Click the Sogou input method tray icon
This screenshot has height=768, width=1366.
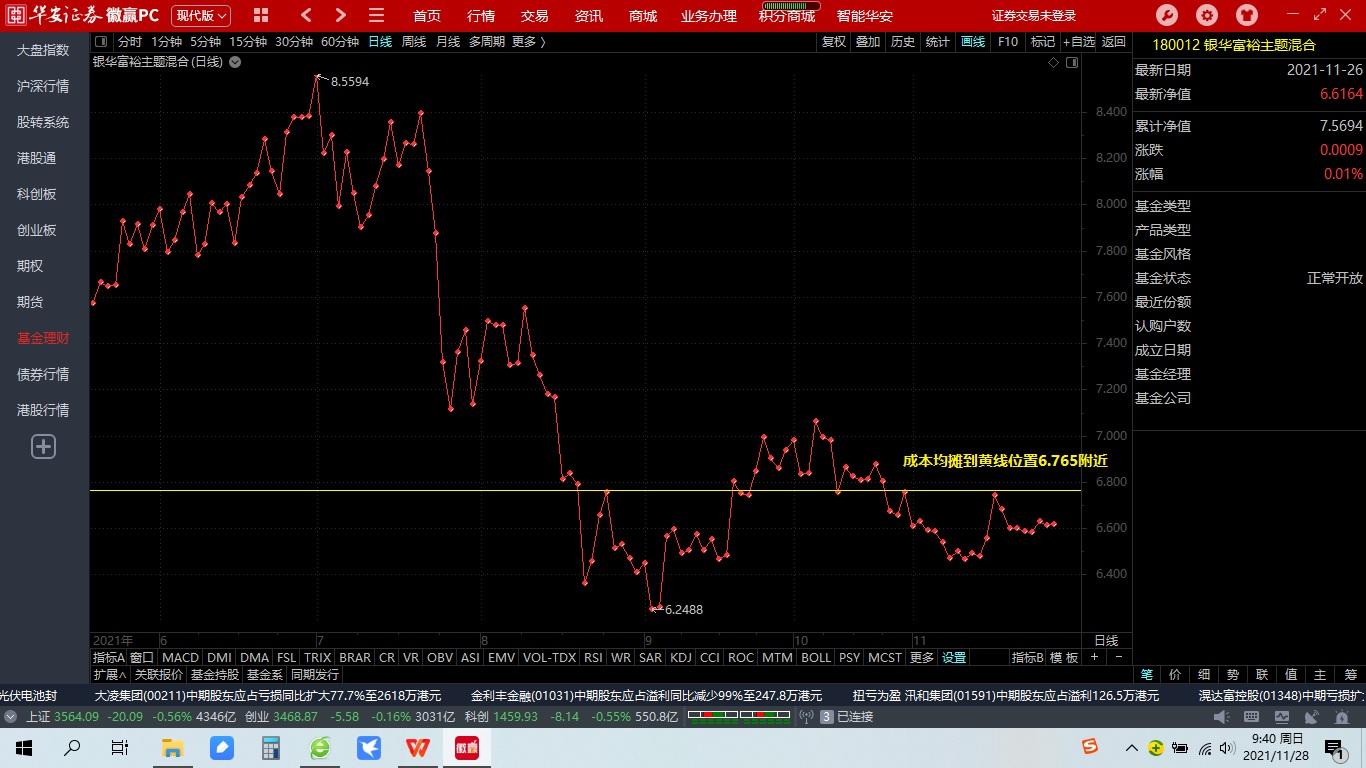(x=1089, y=747)
